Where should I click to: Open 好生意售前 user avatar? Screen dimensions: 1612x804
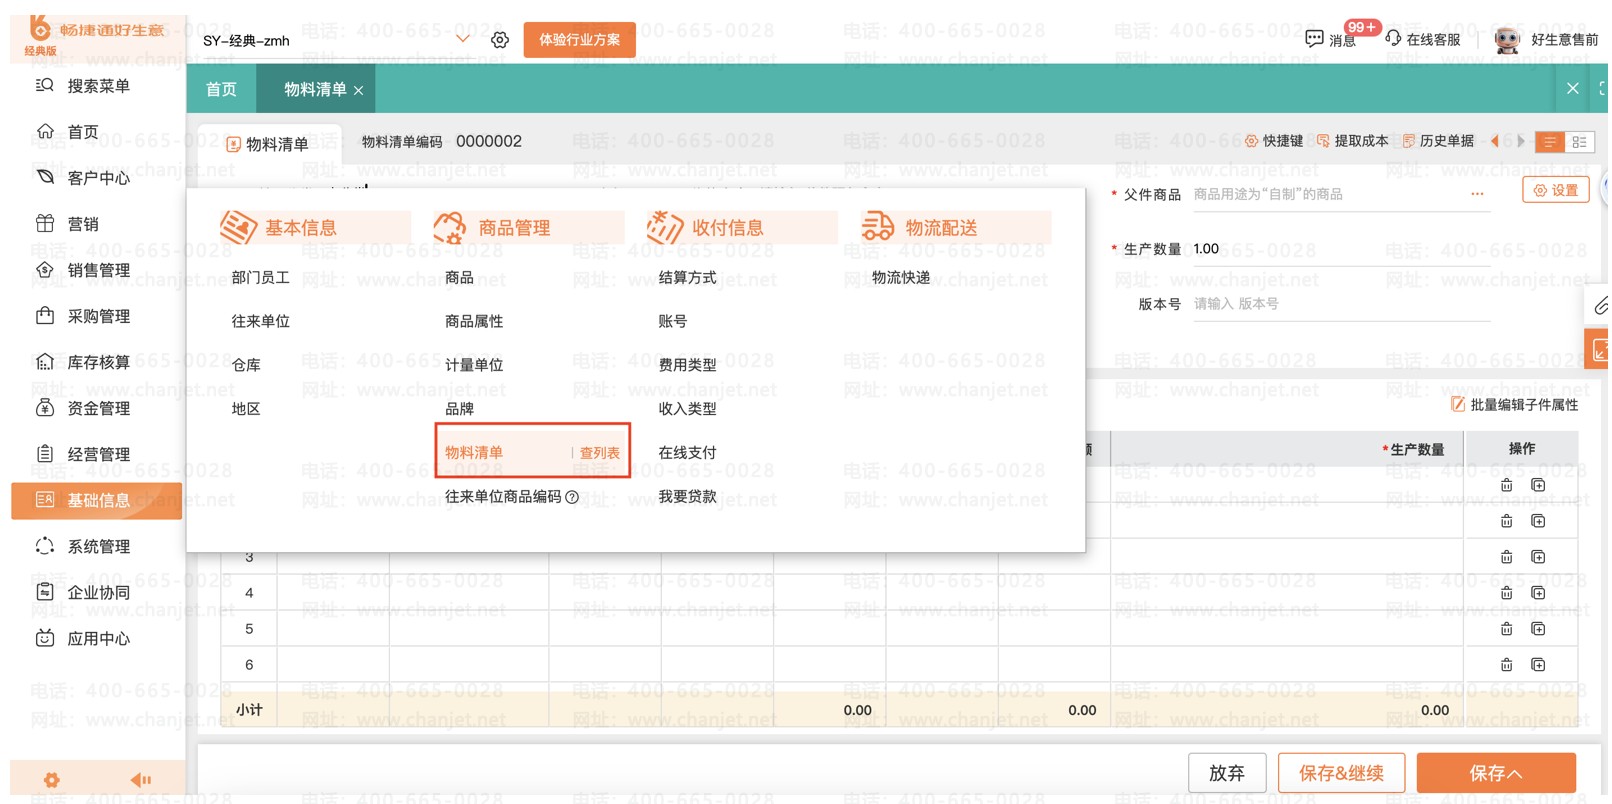pyautogui.click(x=1506, y=40)
